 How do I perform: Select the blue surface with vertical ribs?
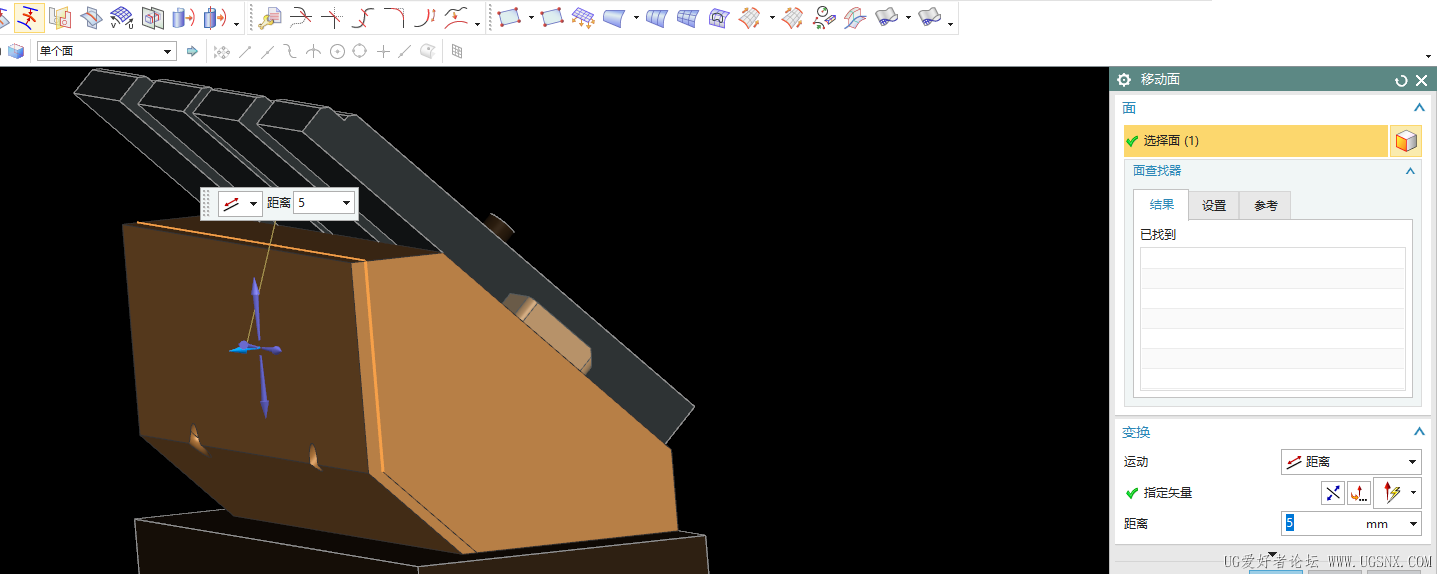pyautogui.click(x=656, y=17)
